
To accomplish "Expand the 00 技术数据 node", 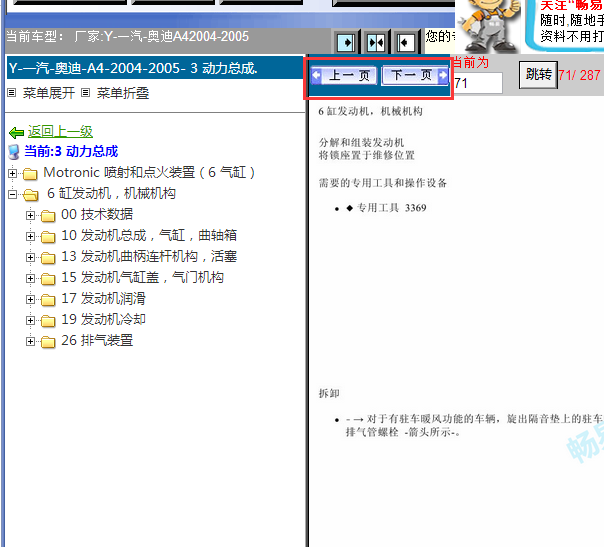I will click(30, 215).
